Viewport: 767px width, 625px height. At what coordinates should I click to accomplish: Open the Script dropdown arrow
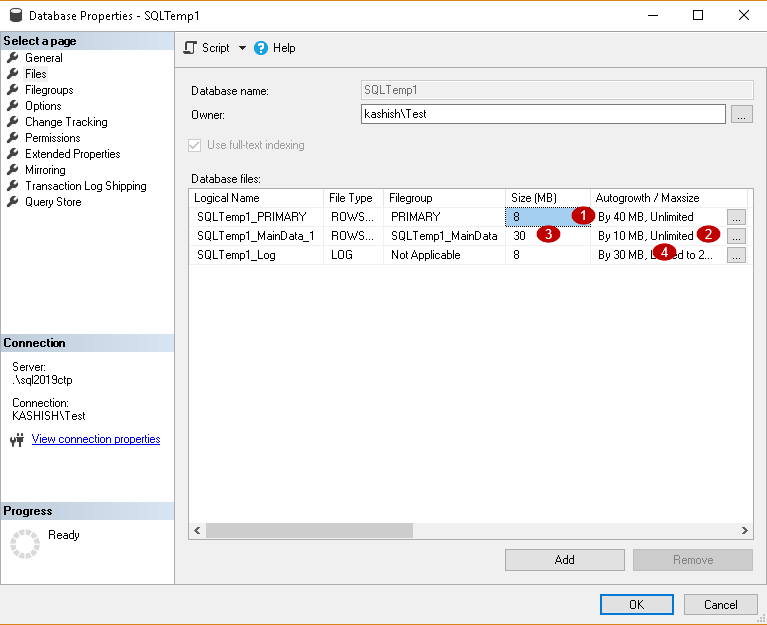tap(242, 48)
